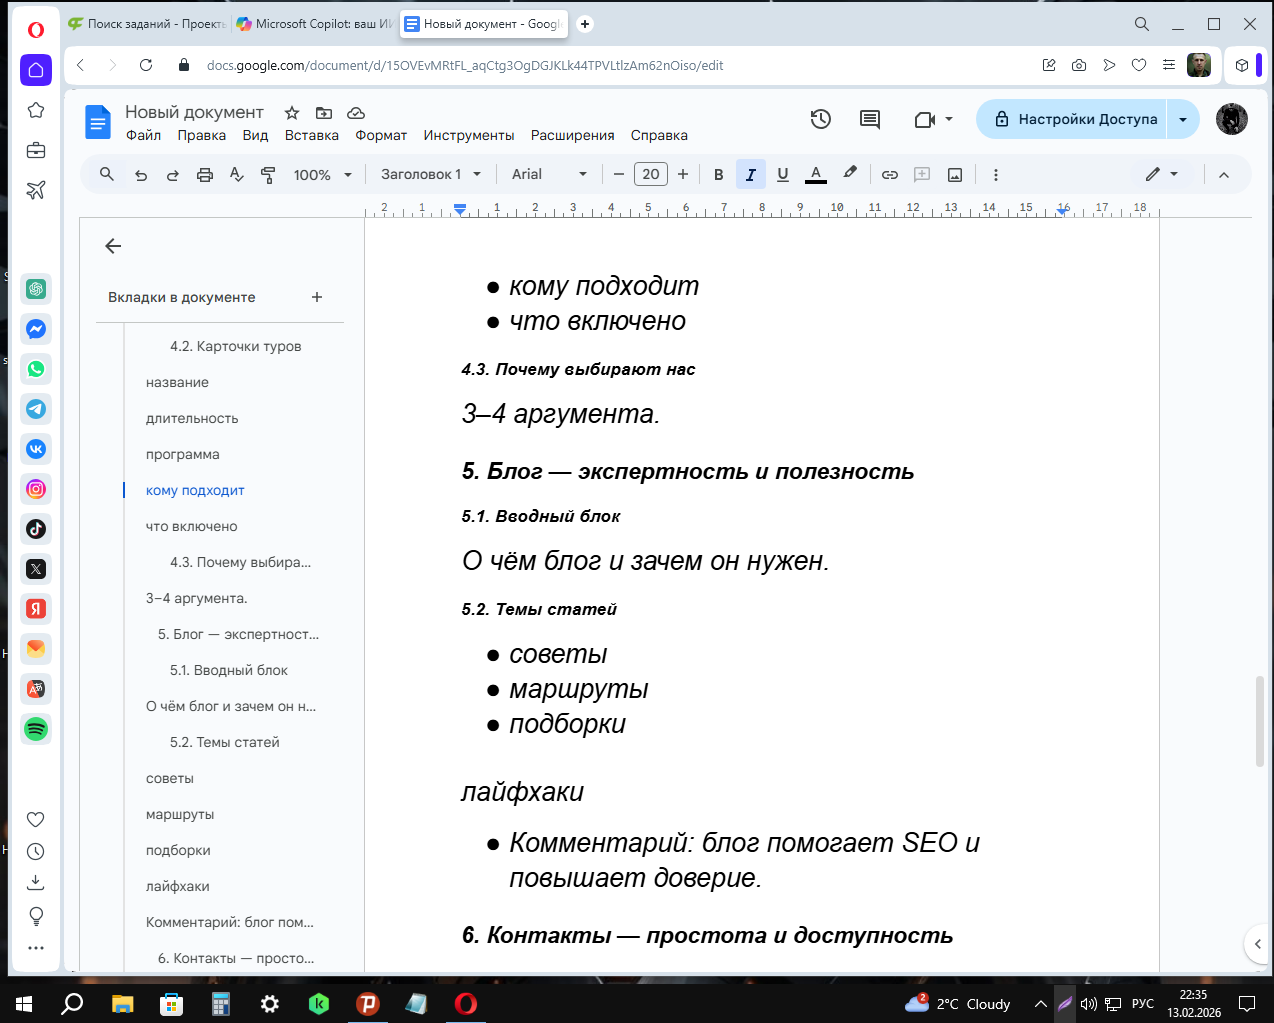1274x1023 pixels.
Task: Redo the last change
Action: (172, 174)
